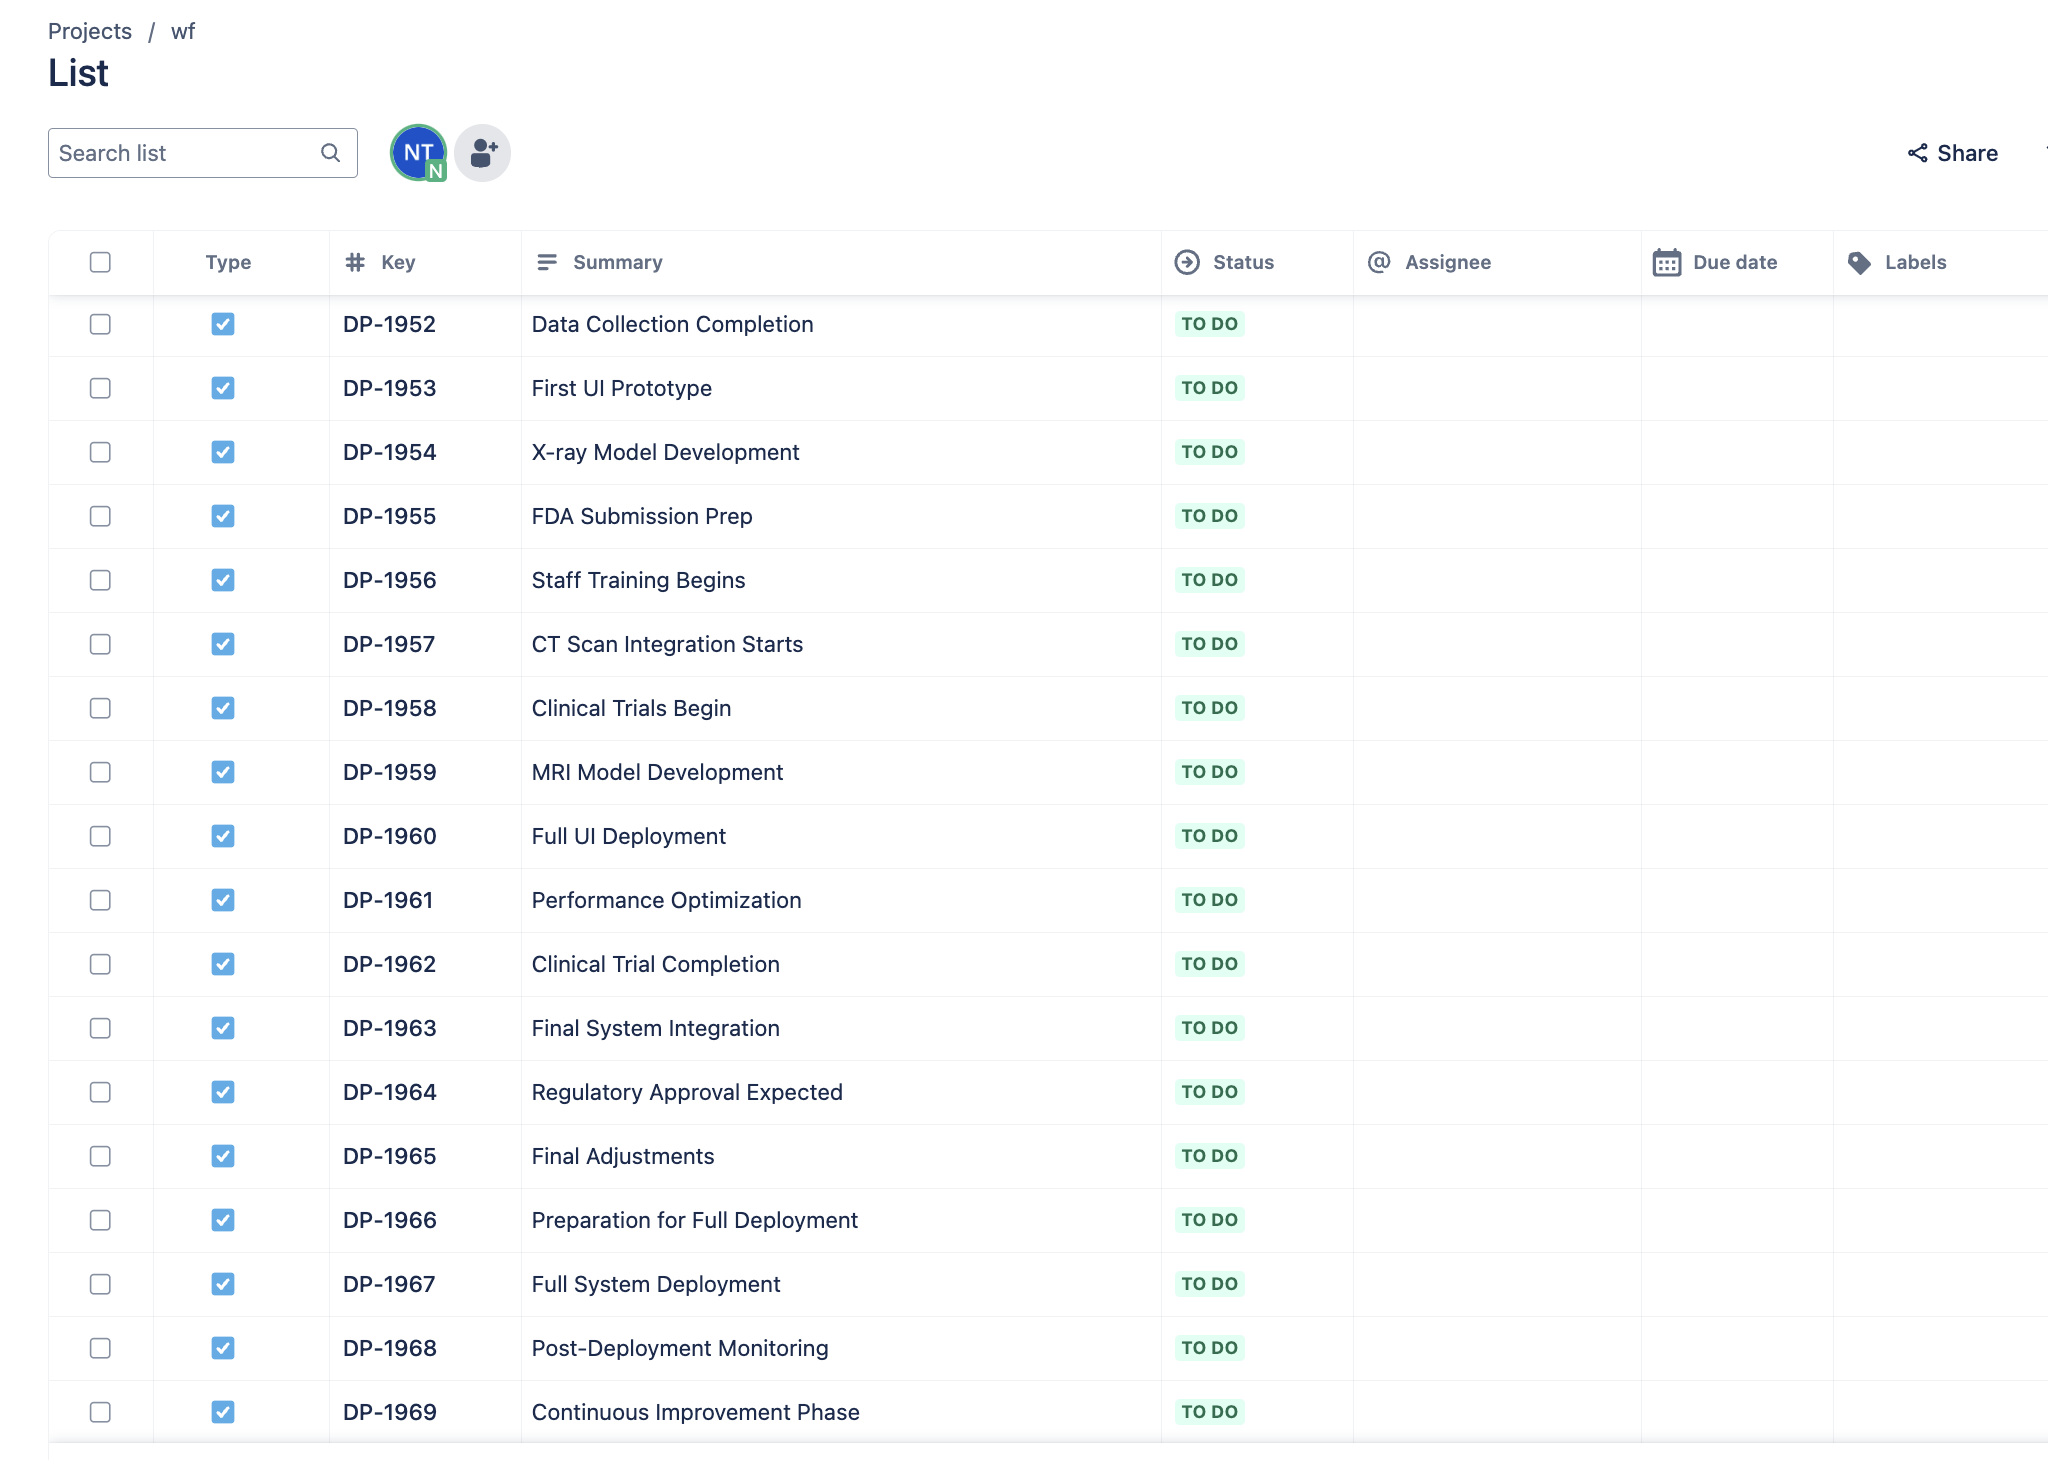Screen dimensions: 2048x1460
Task: Open the Projects breadcrumb link
Action: (90, 31)
